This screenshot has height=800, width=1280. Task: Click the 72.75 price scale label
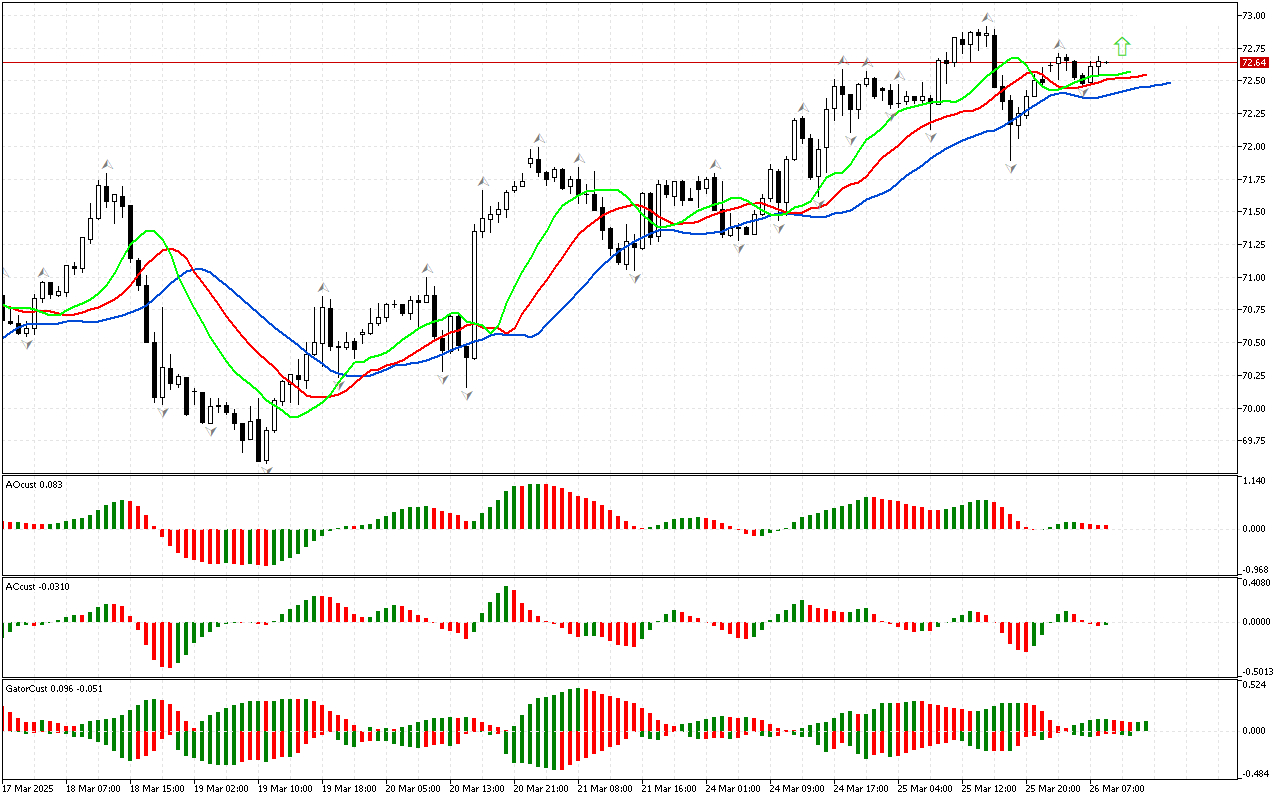click(x=1253, y=49)
